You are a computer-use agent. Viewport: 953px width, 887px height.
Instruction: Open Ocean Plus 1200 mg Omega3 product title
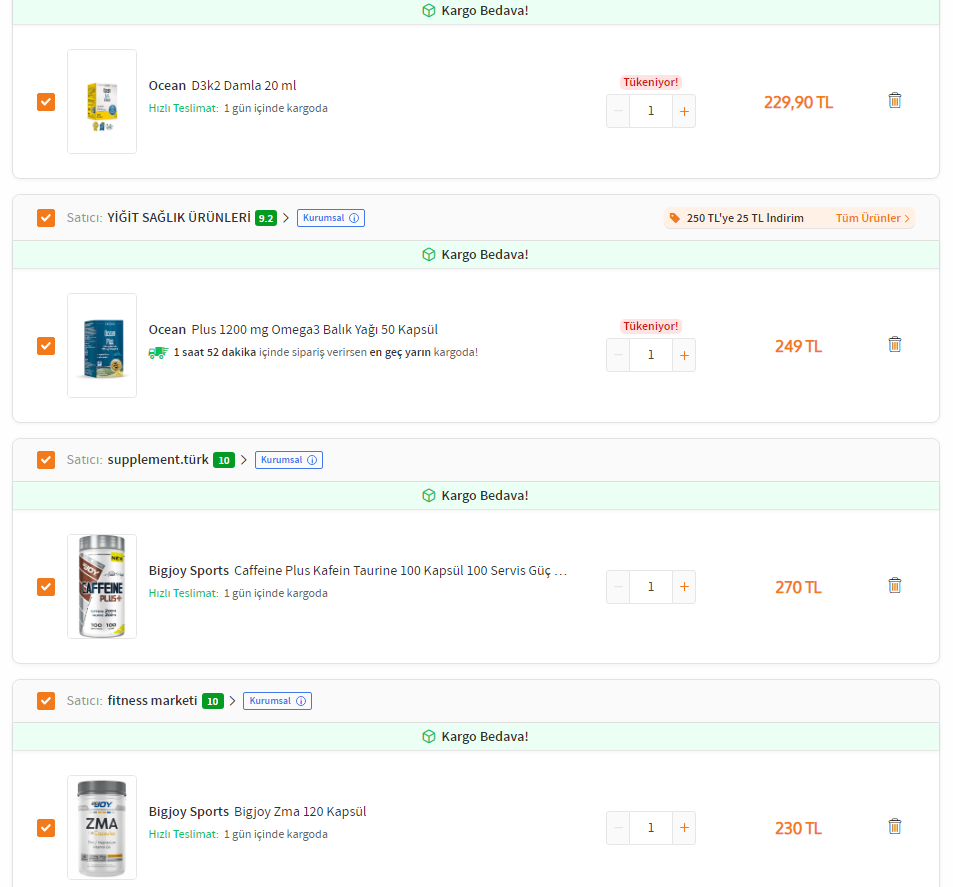point(293,330)
